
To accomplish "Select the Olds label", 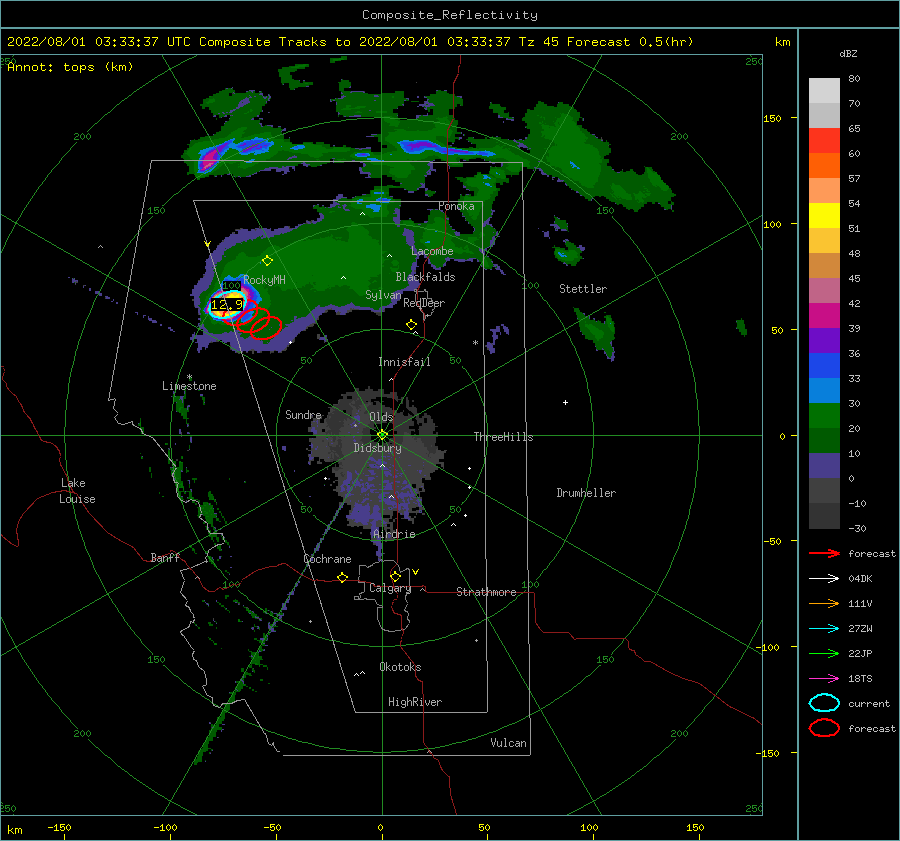I will pyautogui.click(x=381, y=417).
